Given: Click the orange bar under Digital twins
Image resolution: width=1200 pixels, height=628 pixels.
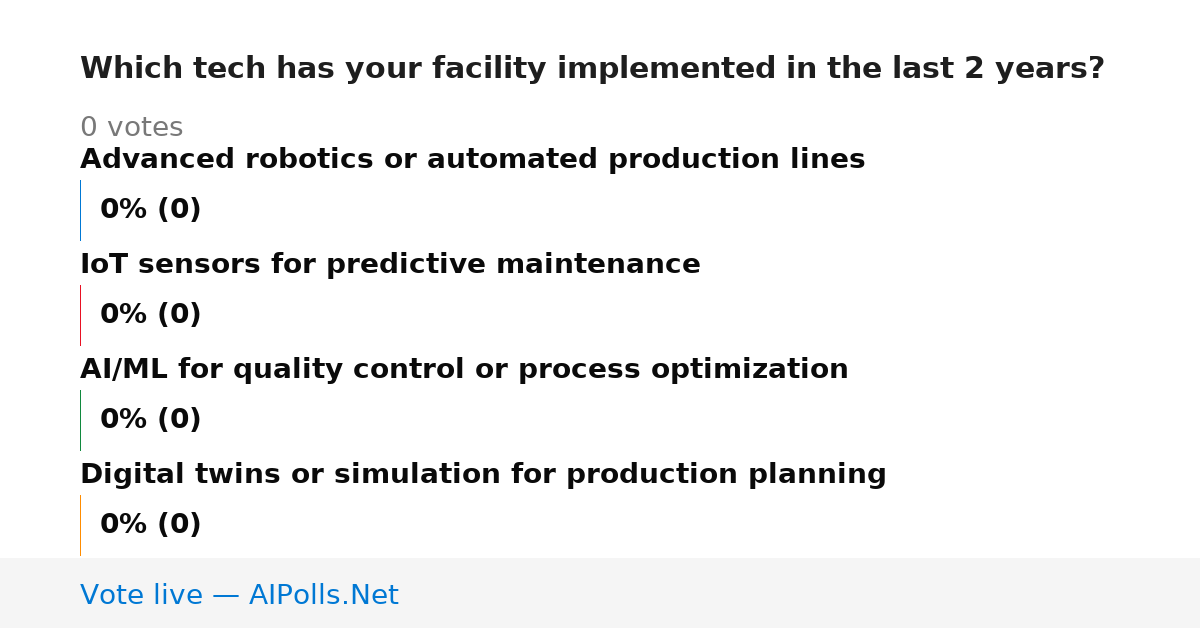Looking at the screenshot, I should [80, 525].
